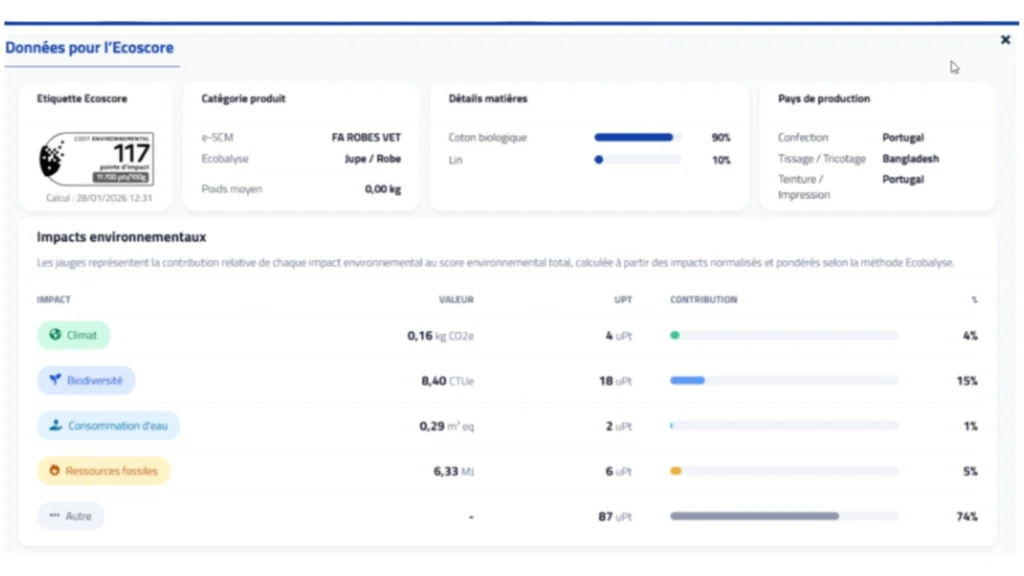Click the '4%' climate contribution
This screenshot has width=1024, height=576.
click(x=970, y=336)
